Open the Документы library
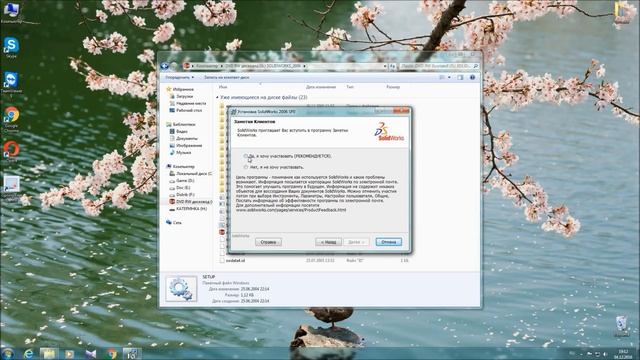The image size is (640, 360). tap(184, 138)
